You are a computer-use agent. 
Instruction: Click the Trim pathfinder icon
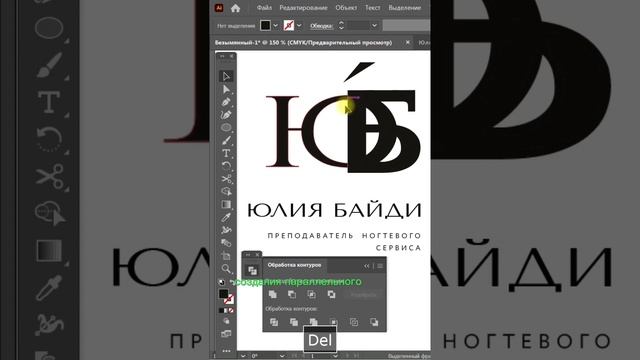[x=294, y=322]
